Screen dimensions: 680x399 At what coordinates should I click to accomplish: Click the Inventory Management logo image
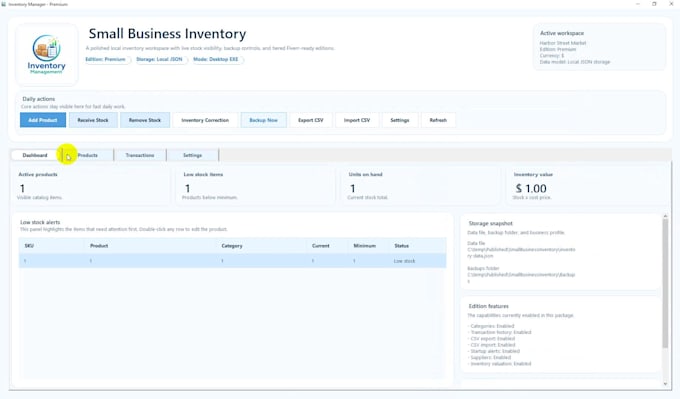[x=46, y=55]
